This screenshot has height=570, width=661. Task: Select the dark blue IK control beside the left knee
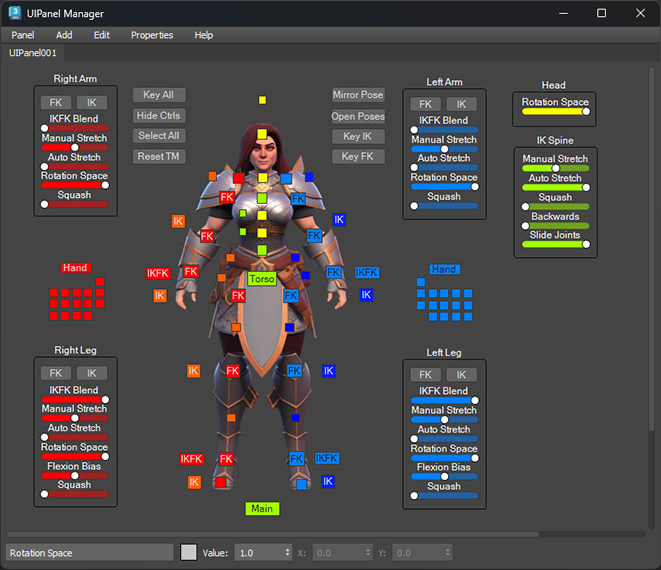(x=329, y=371)
